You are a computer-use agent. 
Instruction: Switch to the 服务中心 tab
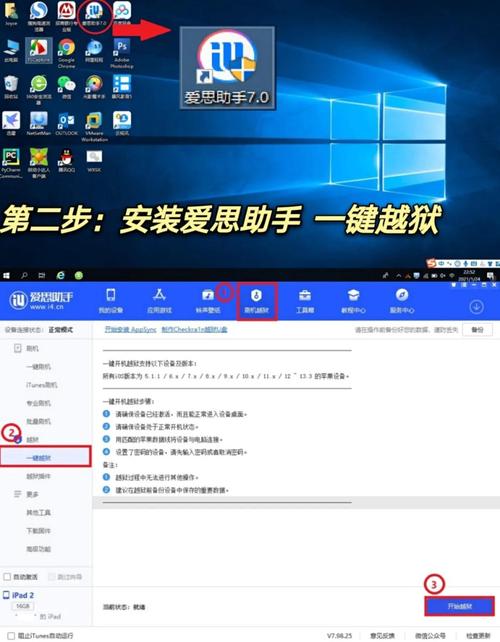pyautogui.click(x=402, y=301)
